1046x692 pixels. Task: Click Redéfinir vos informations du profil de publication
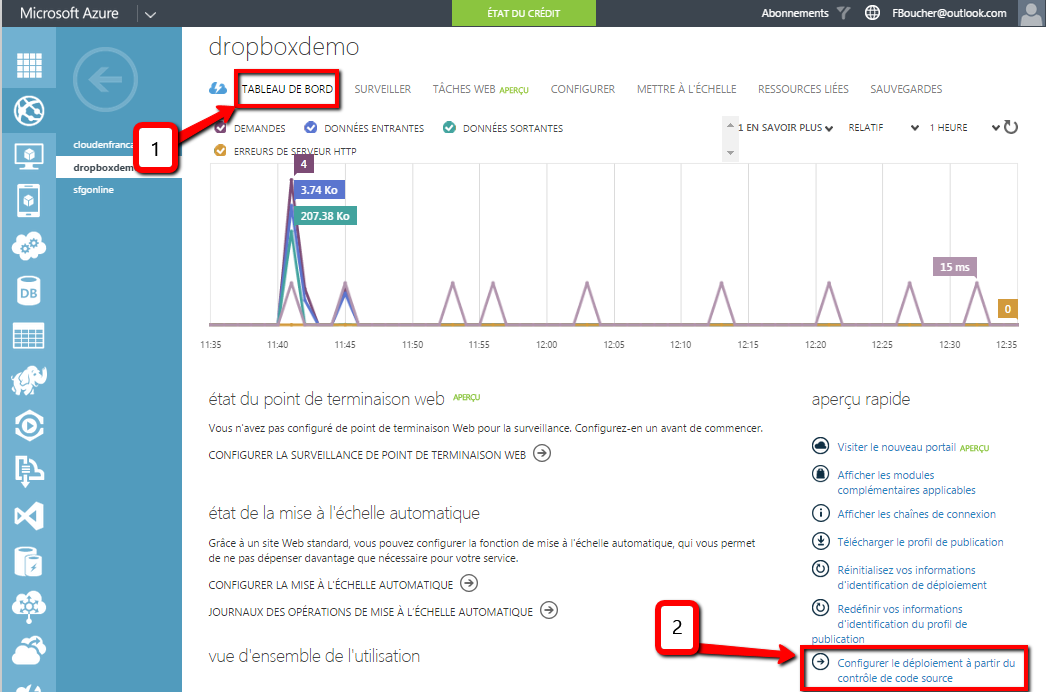point(889,624)
